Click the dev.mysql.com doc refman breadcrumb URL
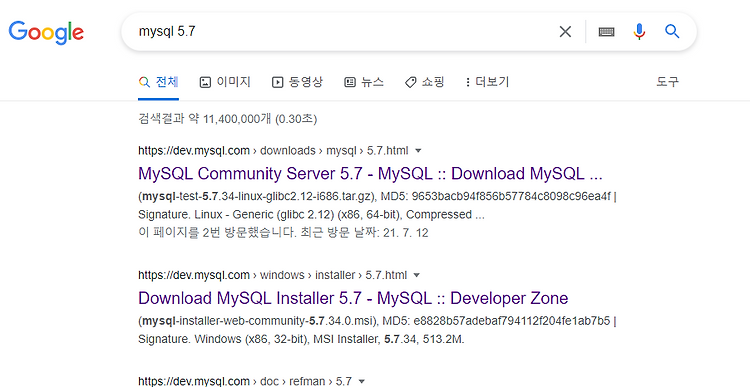The image size is (750, 387). click(x=245, y=381)
